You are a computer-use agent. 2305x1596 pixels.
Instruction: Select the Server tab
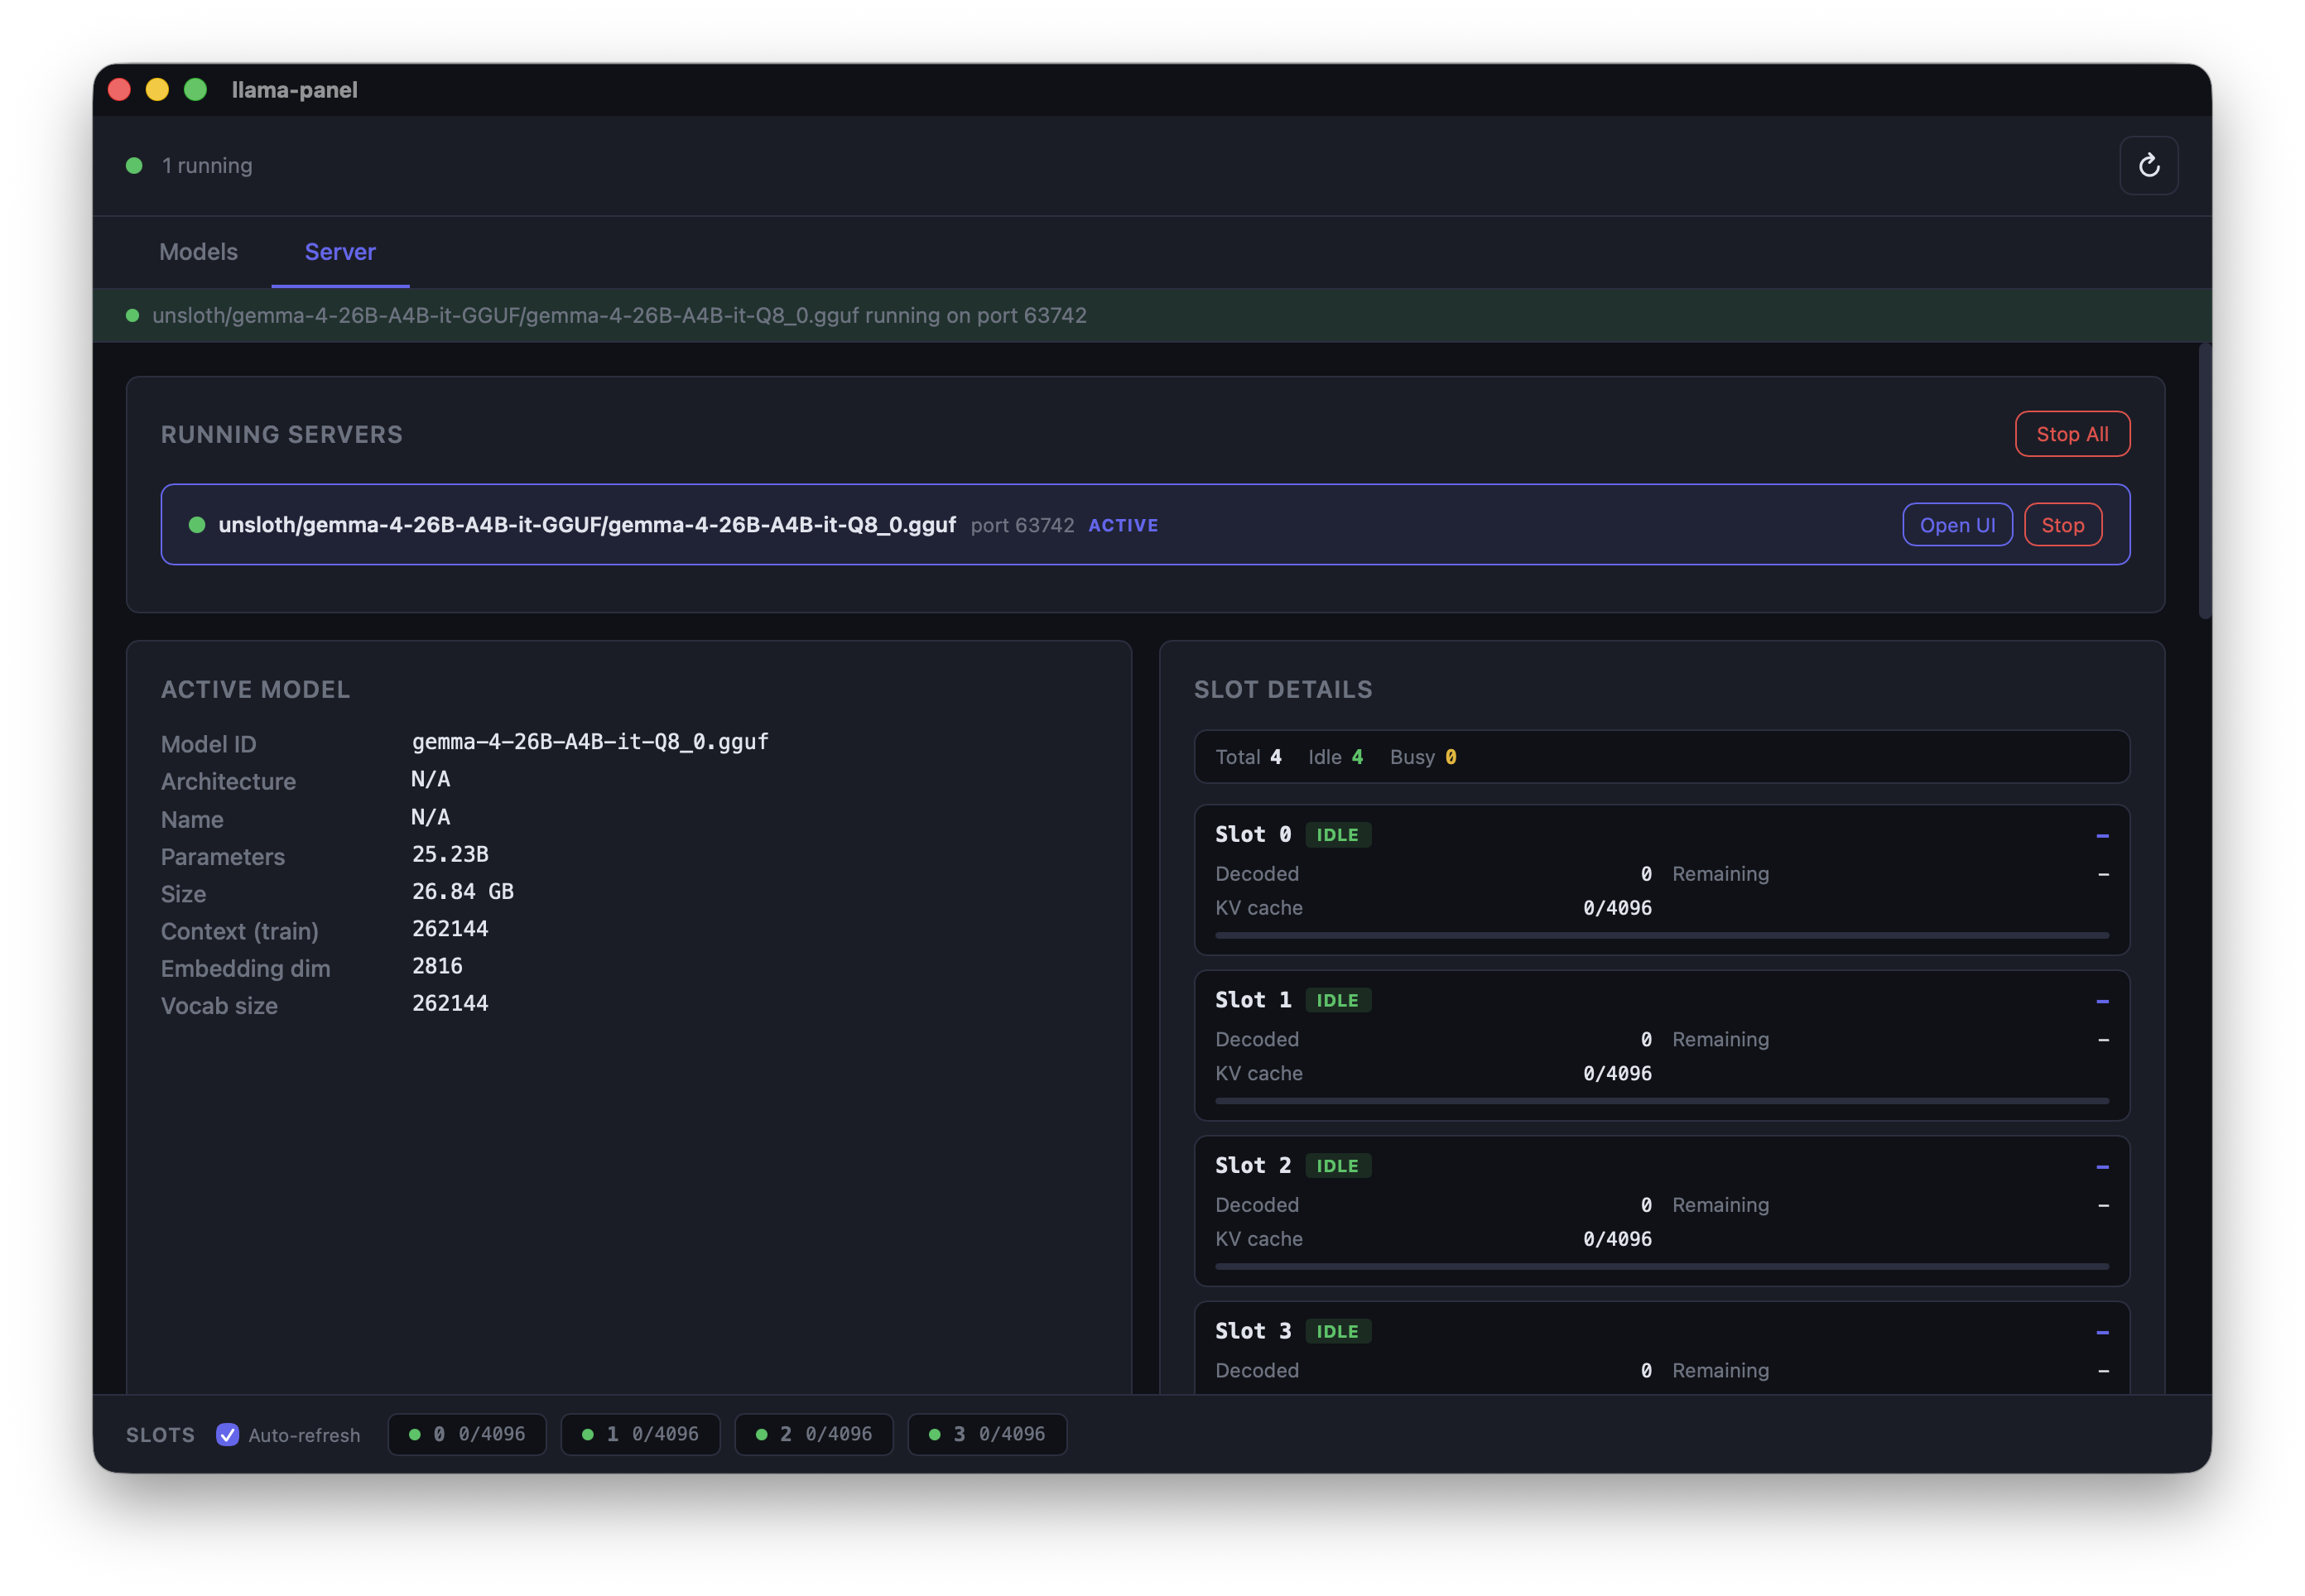tap(340, 252)
